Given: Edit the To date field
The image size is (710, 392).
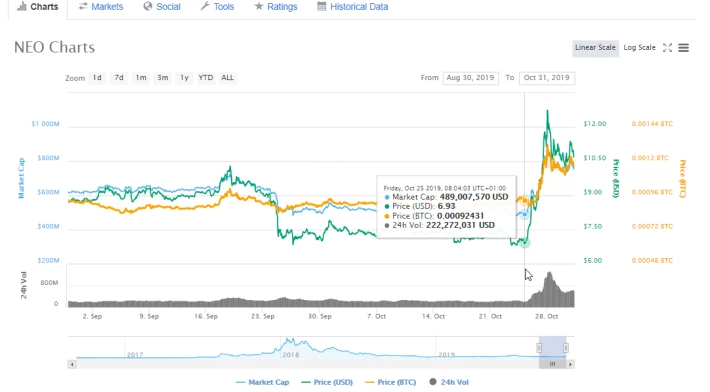Looking at the screenshot, I should pos(547,78).
